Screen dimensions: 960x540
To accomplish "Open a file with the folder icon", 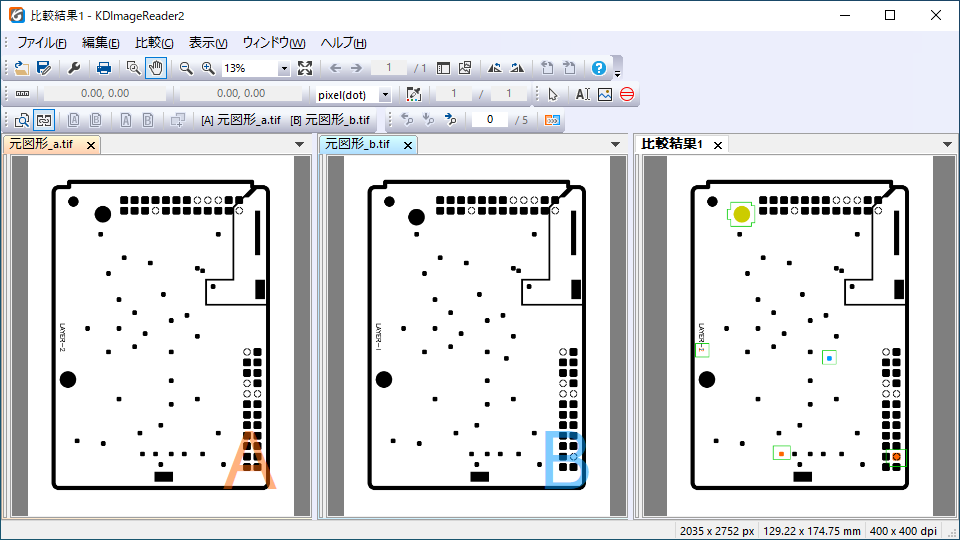I will coord(21,68).
